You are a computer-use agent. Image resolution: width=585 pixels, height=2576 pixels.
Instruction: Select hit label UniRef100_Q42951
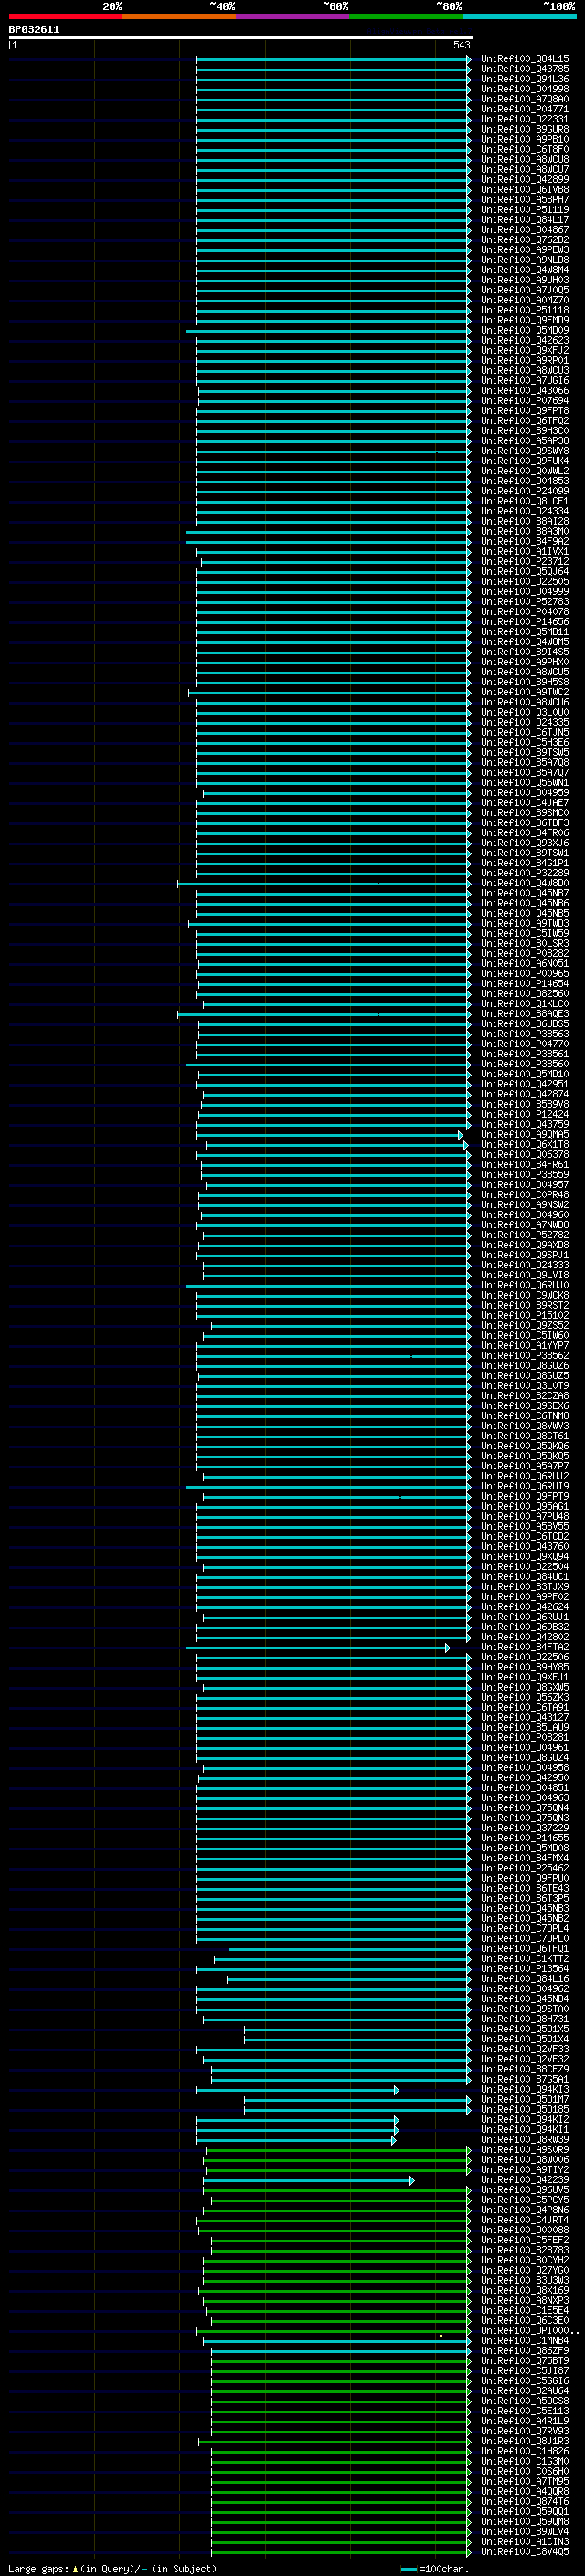[x=525, y=1084]
